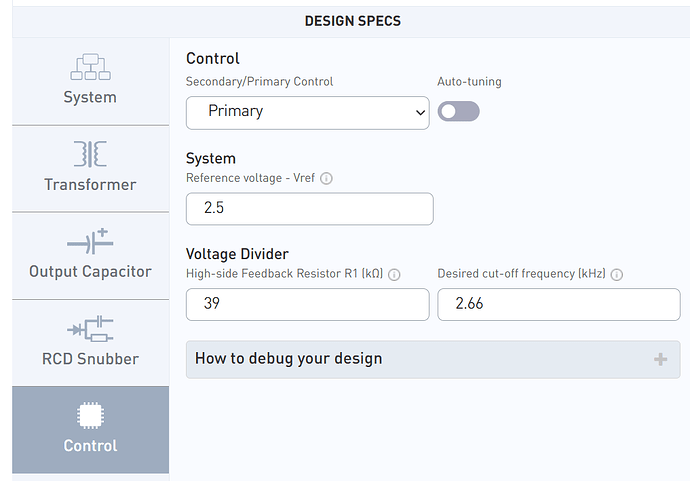Show info for Reference voltage Vref

pos(326,179)
